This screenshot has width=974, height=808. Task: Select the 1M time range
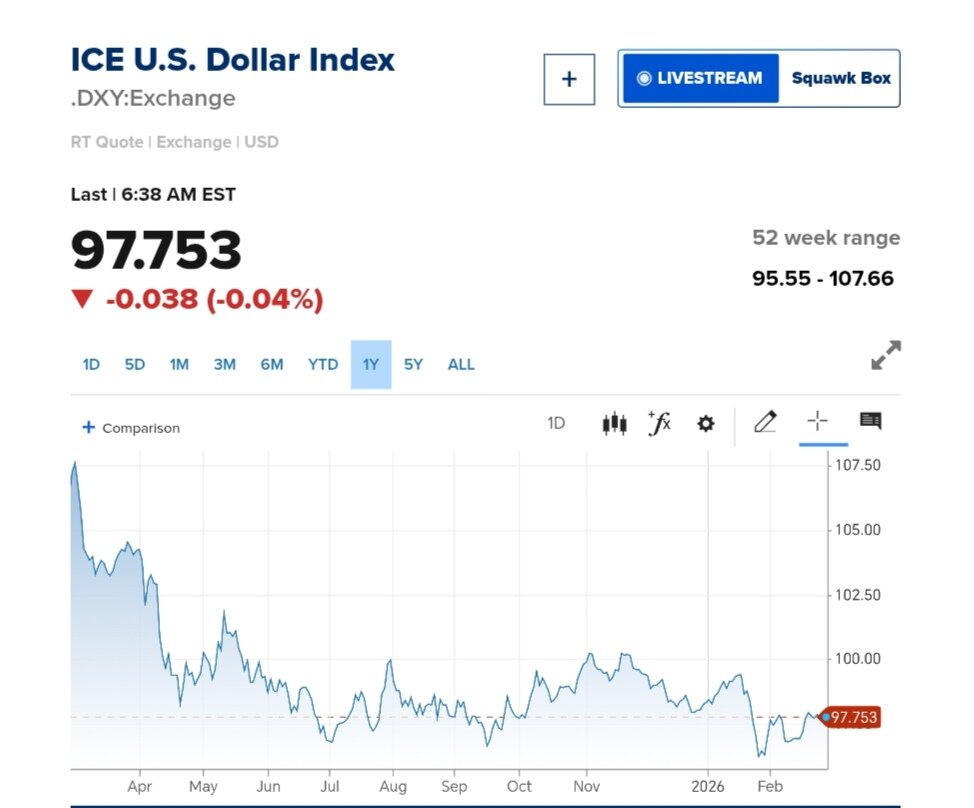click(x=179, y=364)
